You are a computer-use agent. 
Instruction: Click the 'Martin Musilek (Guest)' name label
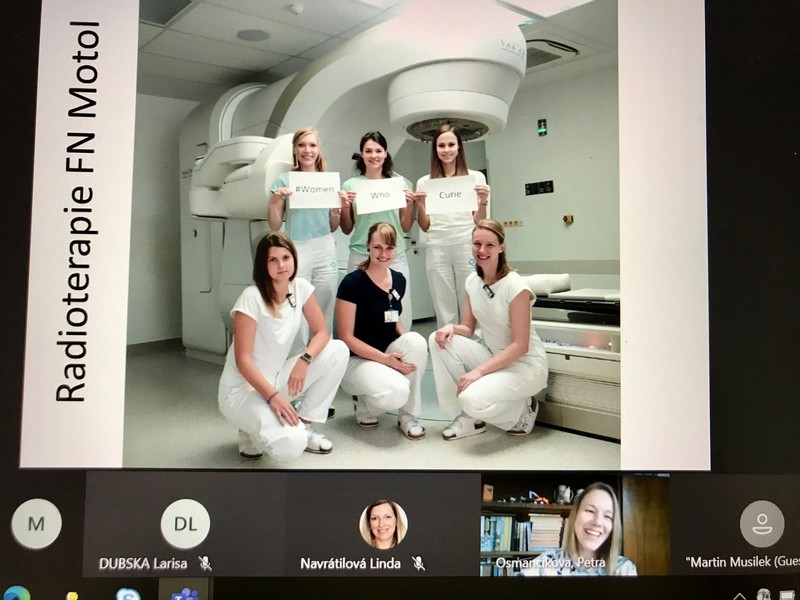[x=743, y=562]
